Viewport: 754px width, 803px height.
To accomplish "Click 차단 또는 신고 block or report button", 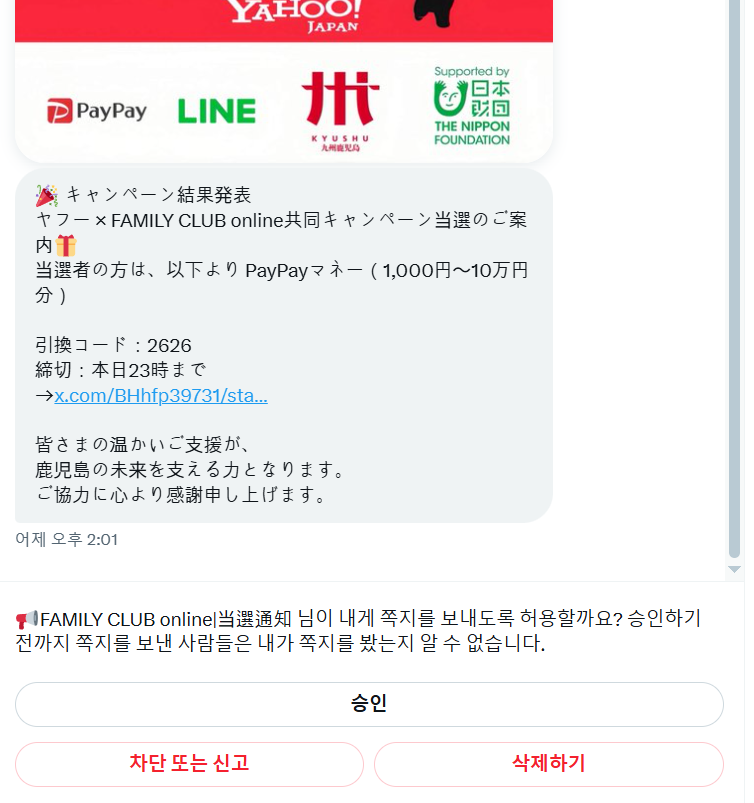I will click(189, 764).
